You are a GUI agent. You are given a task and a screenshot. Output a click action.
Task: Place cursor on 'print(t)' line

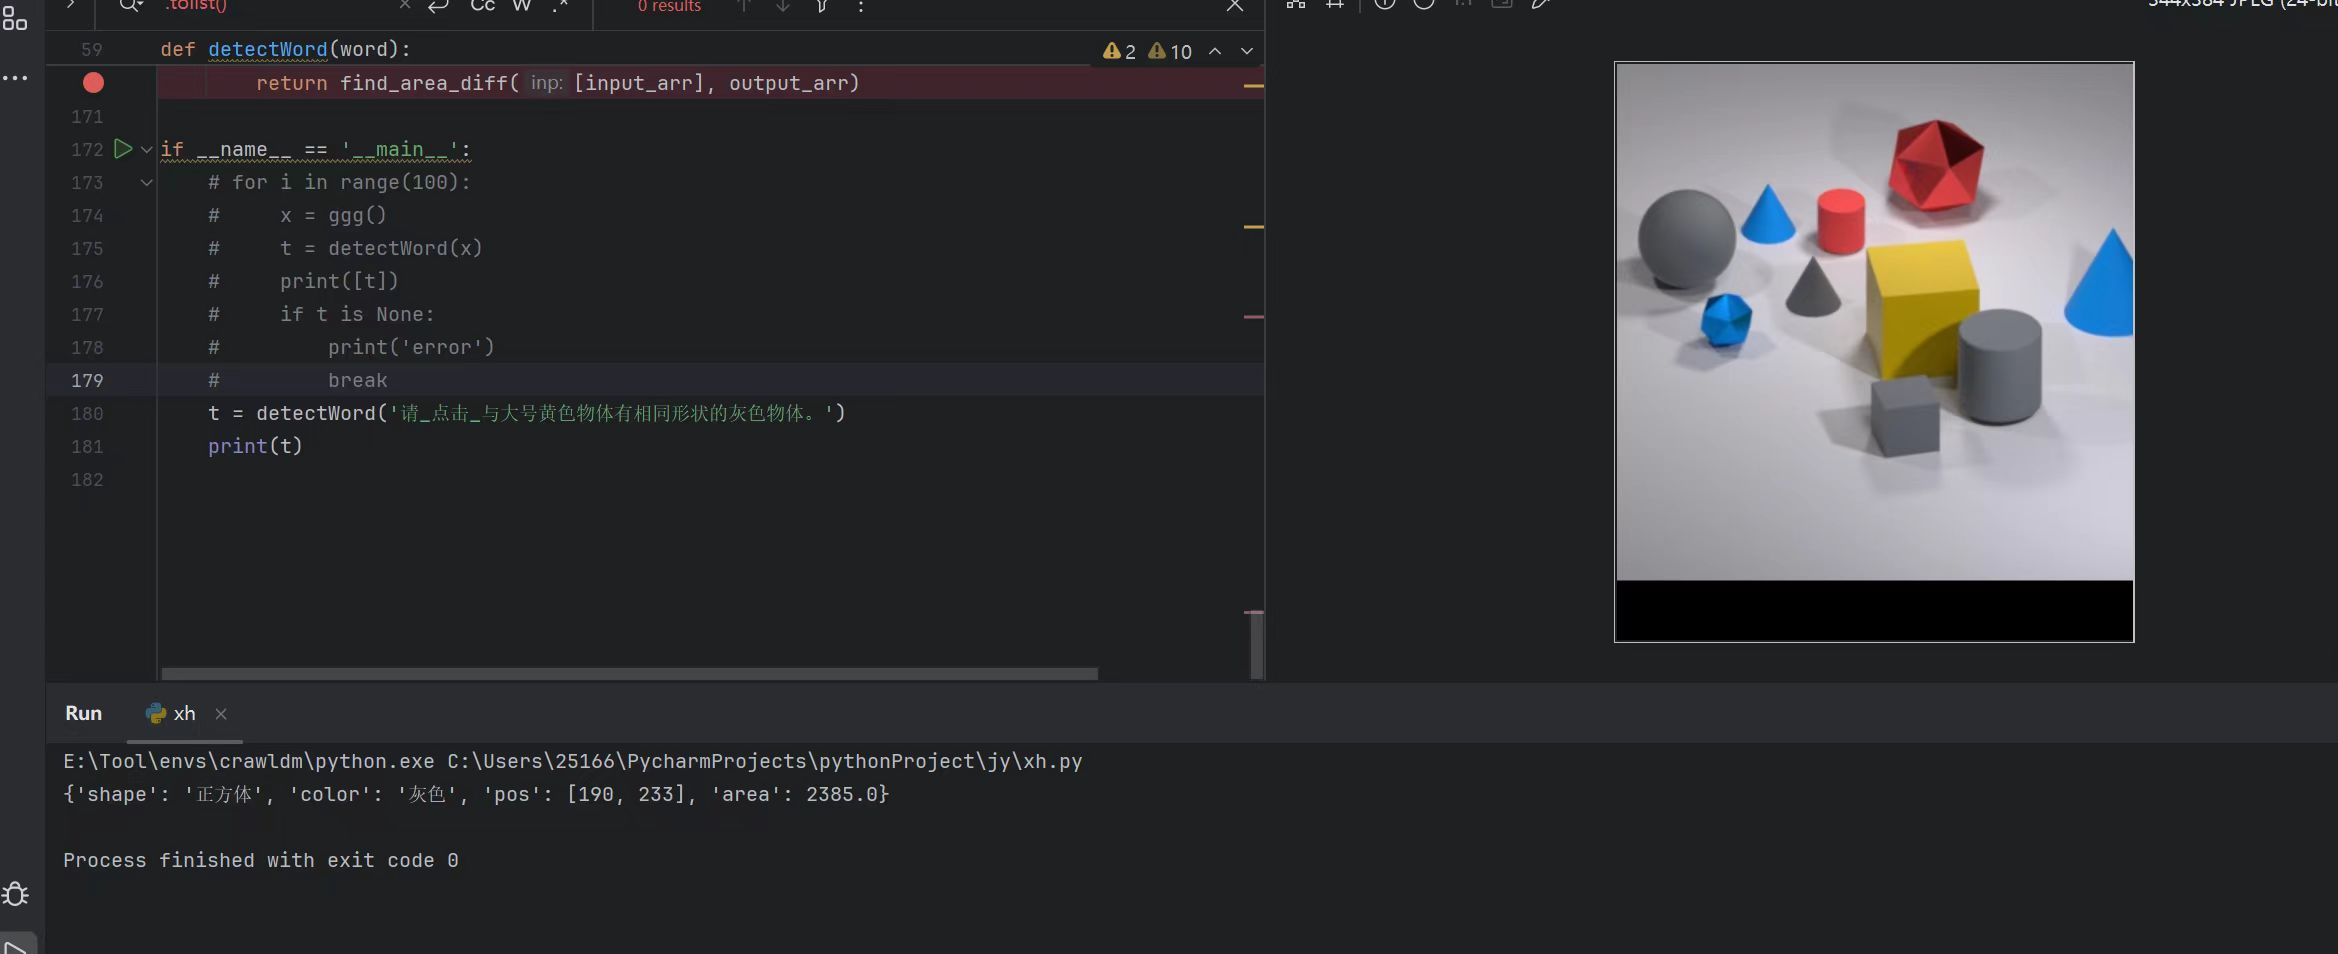coord(255,446)
